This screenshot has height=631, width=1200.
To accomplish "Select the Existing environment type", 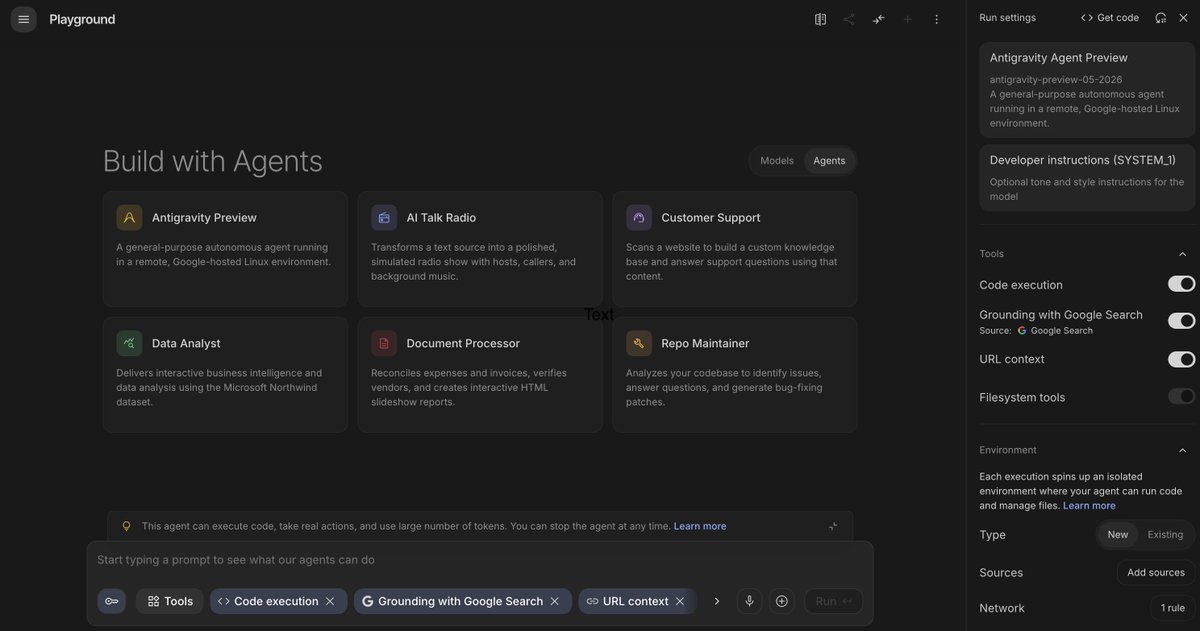I will click(x=1165, y=535).
